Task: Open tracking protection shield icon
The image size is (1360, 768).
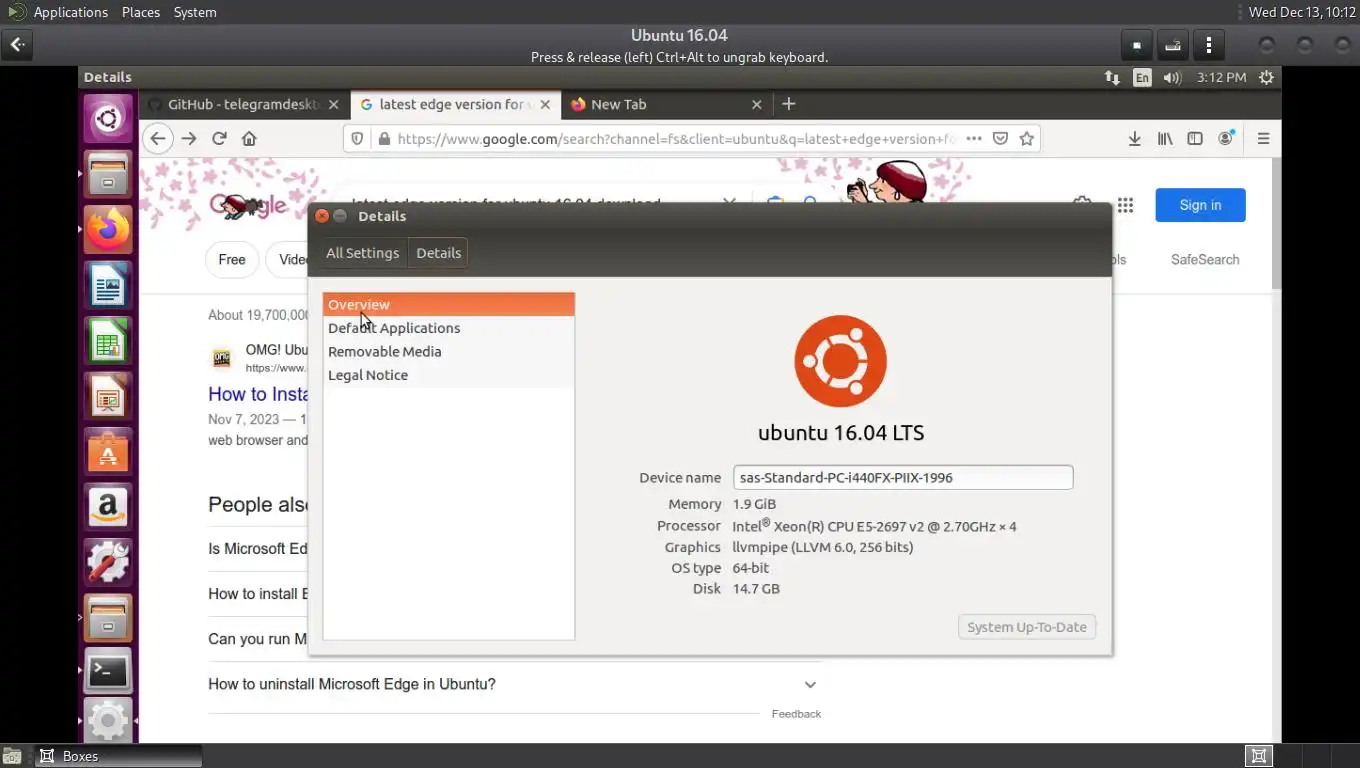Action: click(358, 139)
